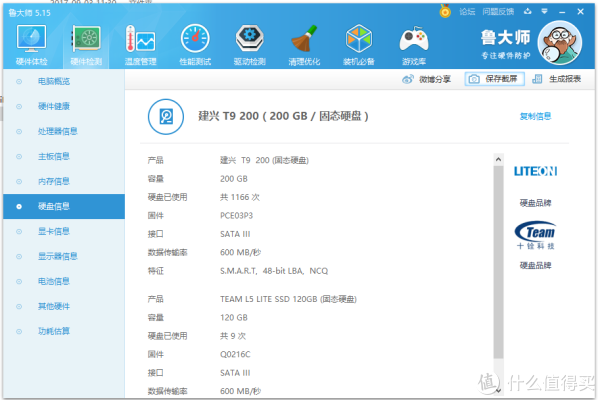Click 保存截屏 save screenshot button
This screenshot has width=600, height=400.
494,79
